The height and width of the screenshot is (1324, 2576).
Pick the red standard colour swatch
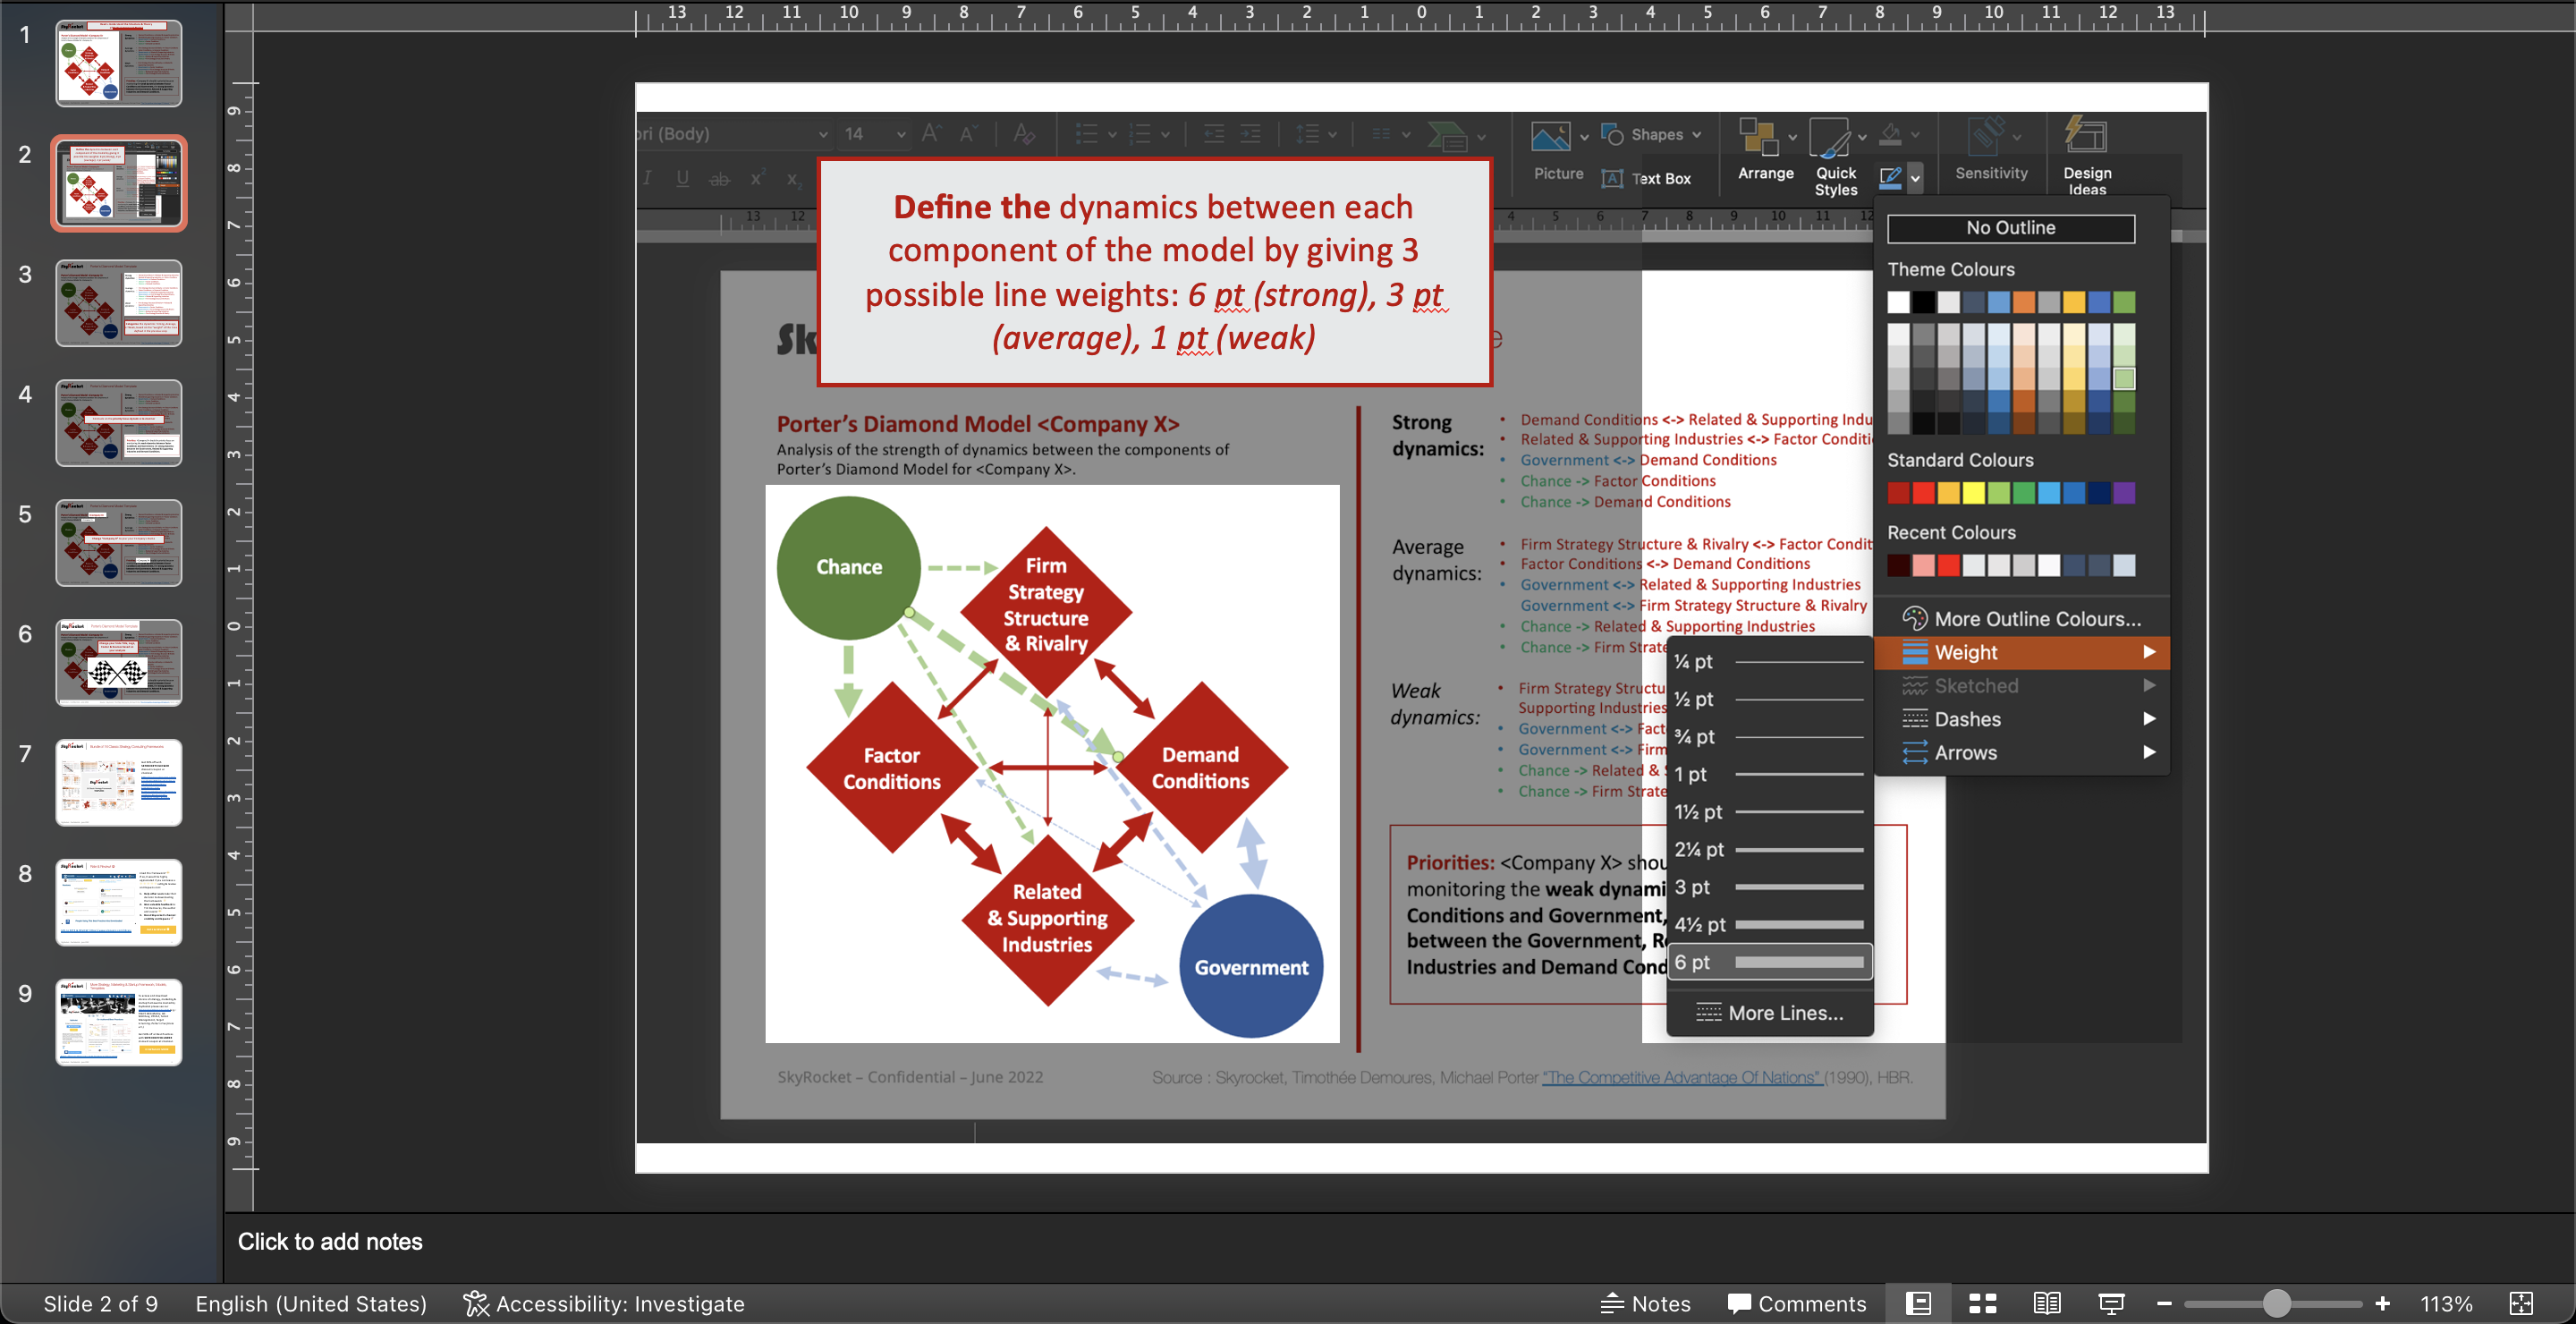[1923, 493]
